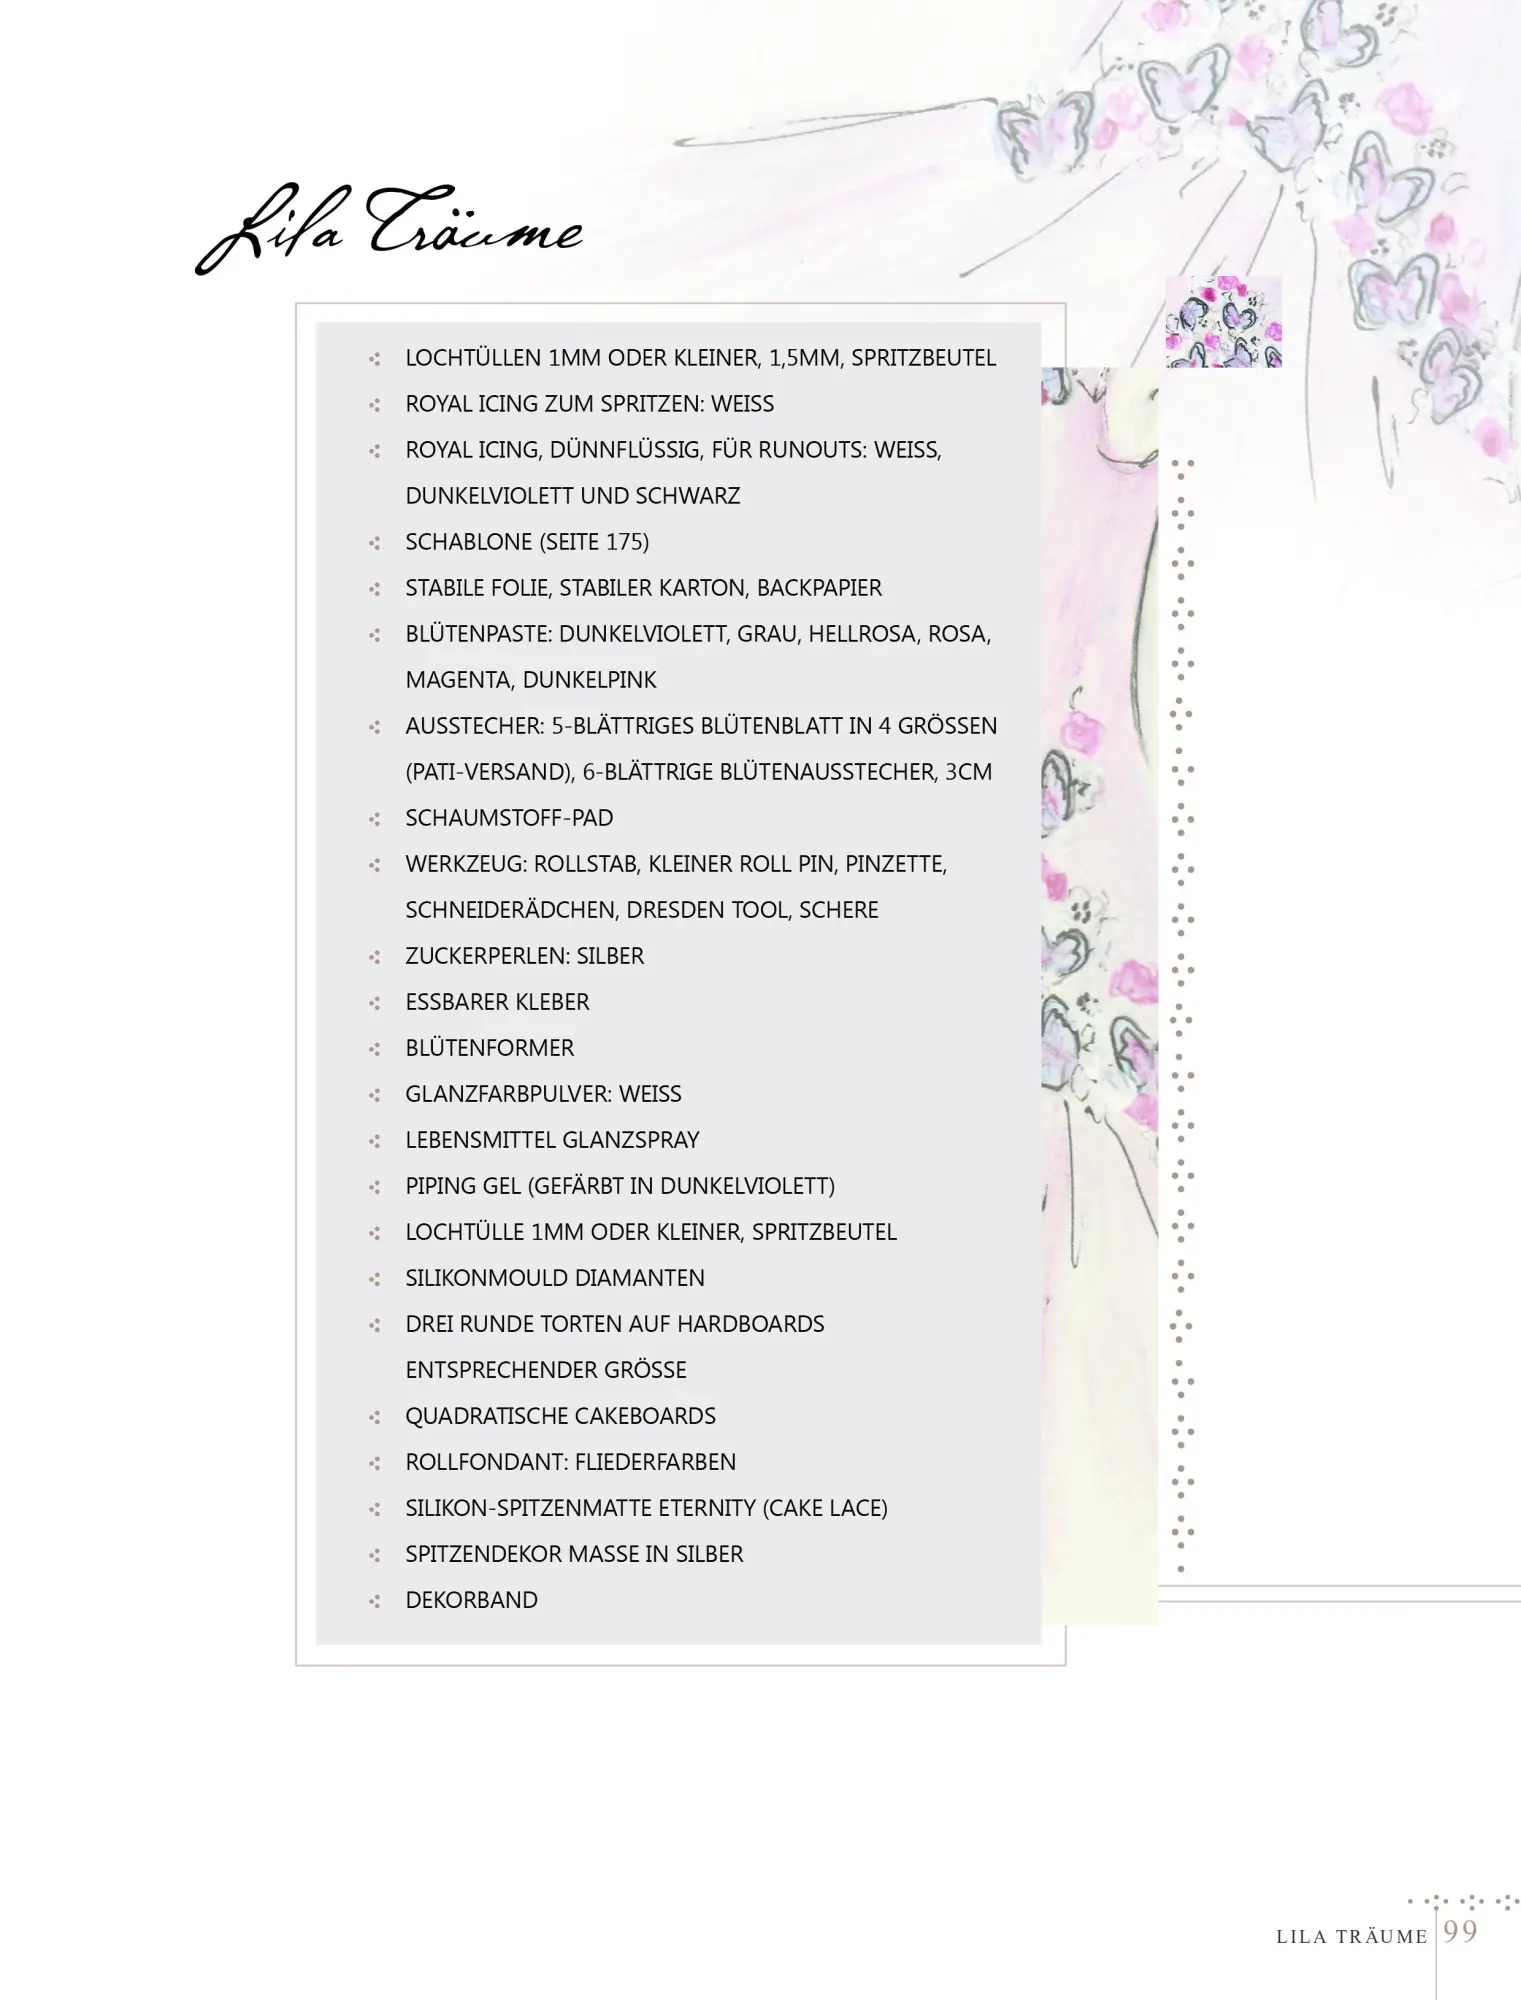The width and height of the screenshot is (1521, 2000).
Task: Click the "ROLLFONDANT: FLIEDERFARBEN" list item
Action: tap(570, 1462)
